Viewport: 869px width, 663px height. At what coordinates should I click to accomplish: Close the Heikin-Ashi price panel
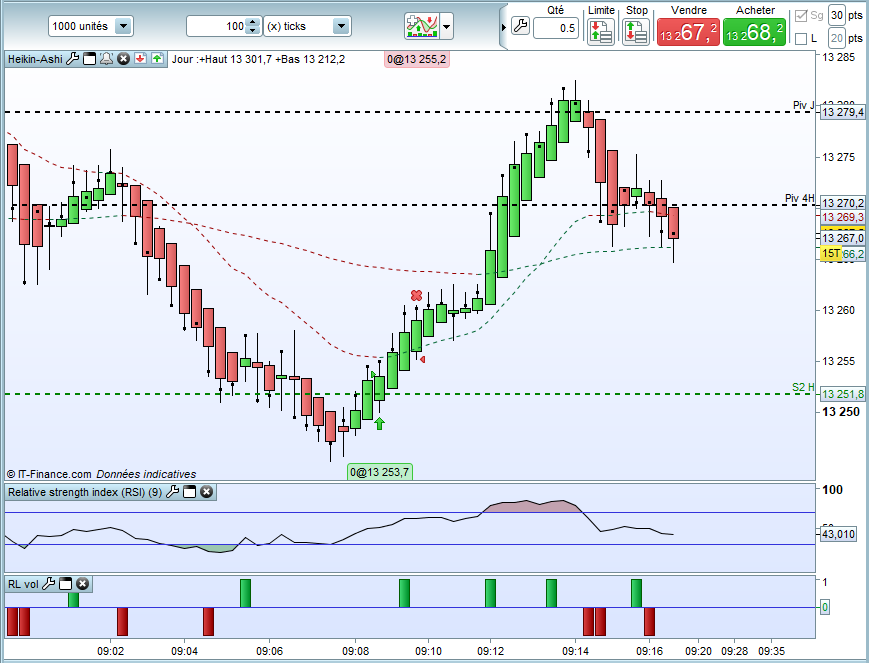124,59
